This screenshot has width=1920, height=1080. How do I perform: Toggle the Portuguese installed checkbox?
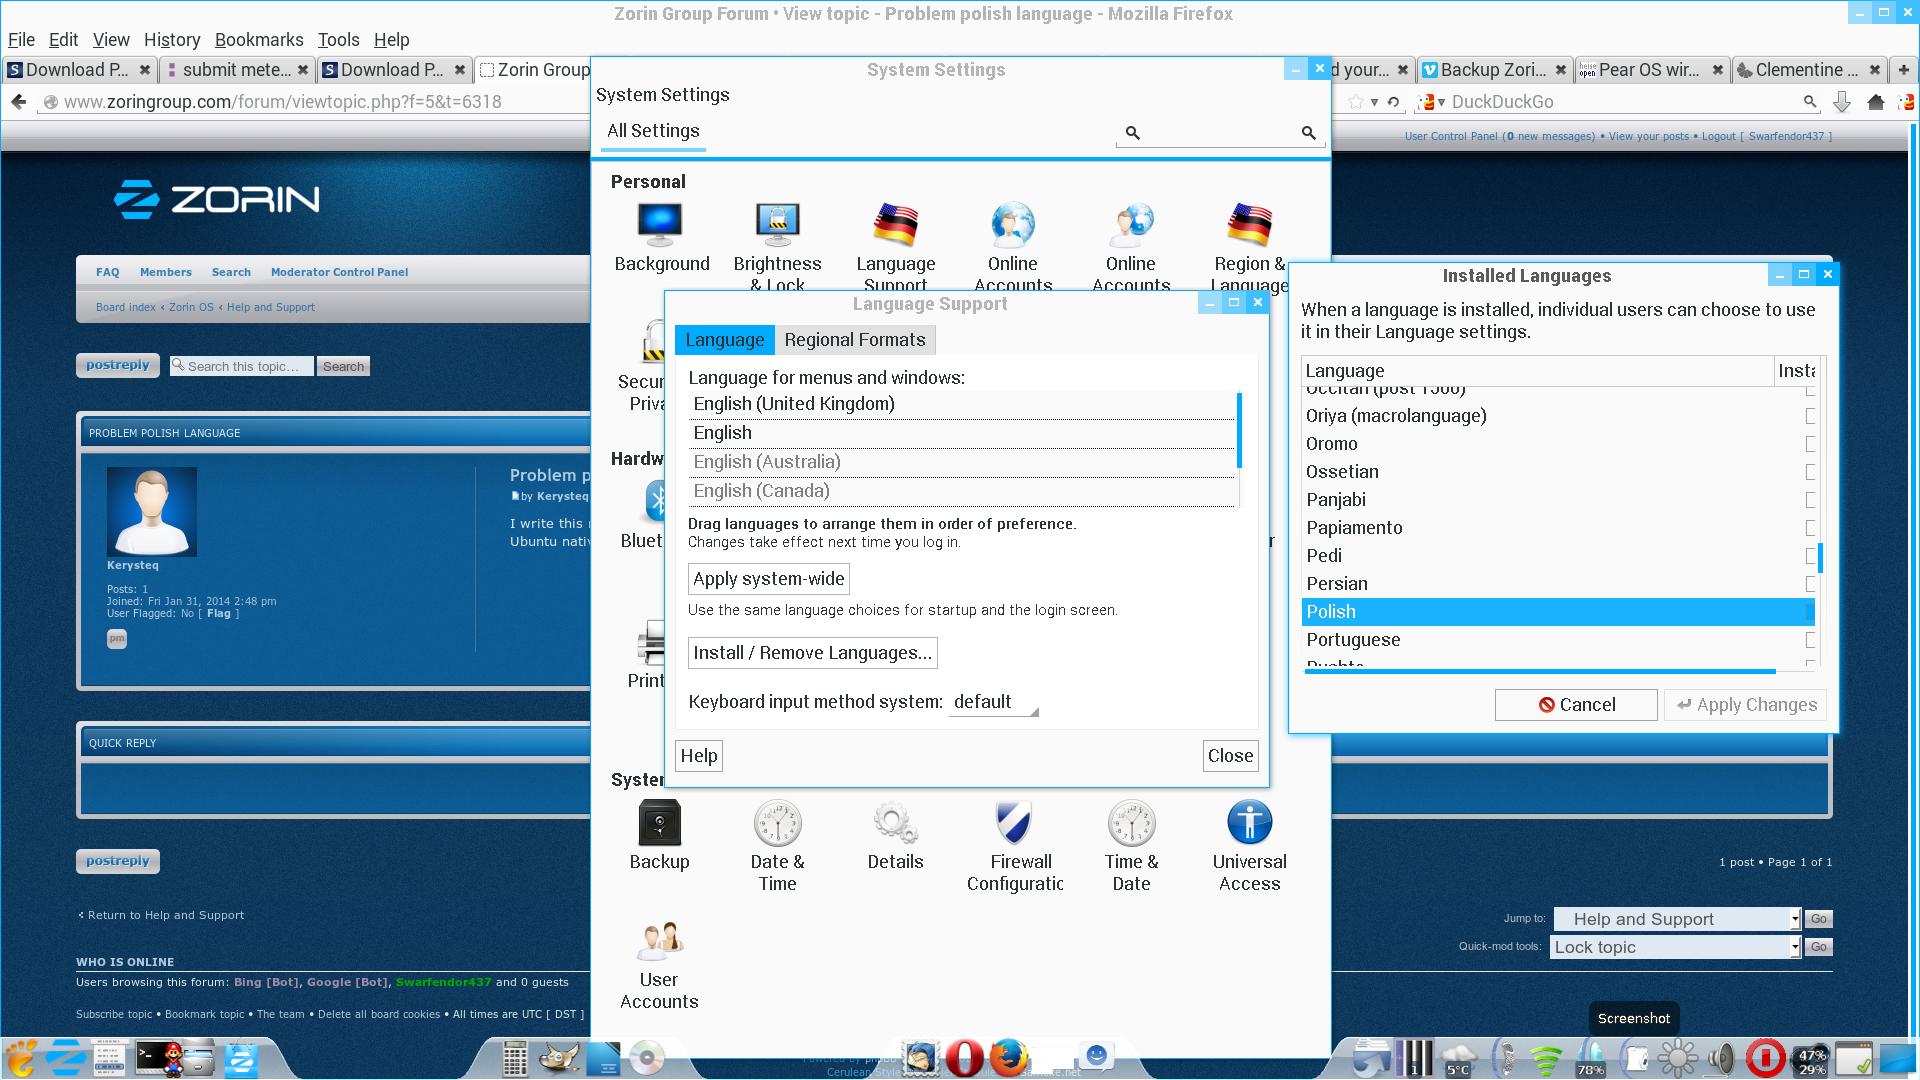tap(1810, 640)
